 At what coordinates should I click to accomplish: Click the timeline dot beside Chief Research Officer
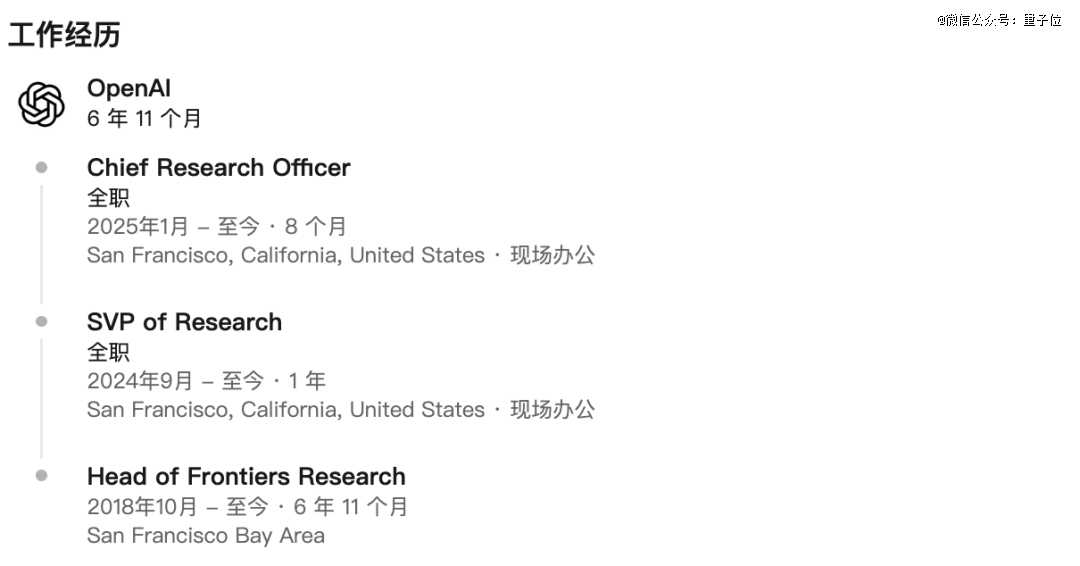(41, 167)
